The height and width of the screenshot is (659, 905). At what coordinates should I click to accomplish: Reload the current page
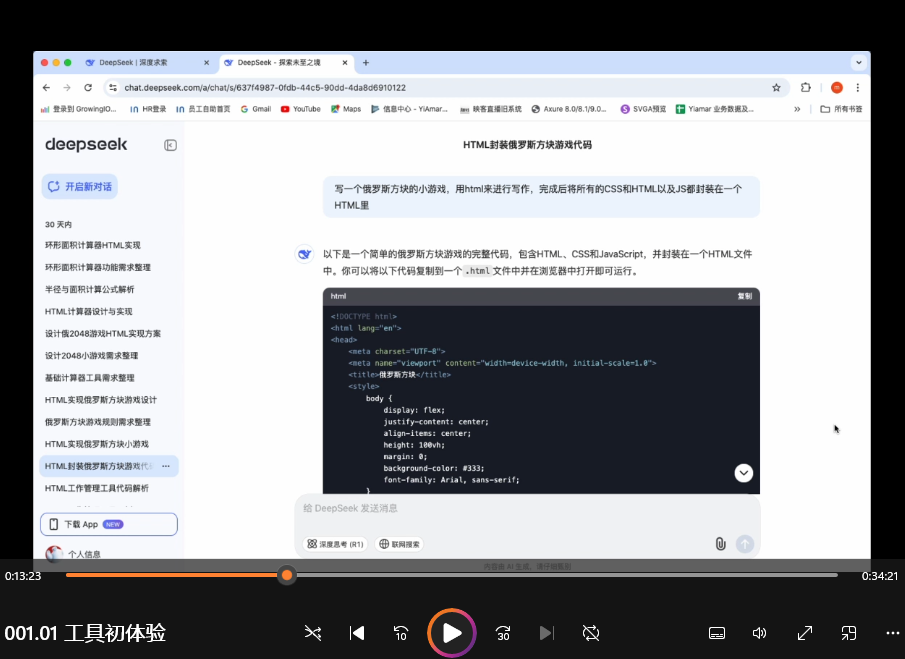(x=88, y=88)
